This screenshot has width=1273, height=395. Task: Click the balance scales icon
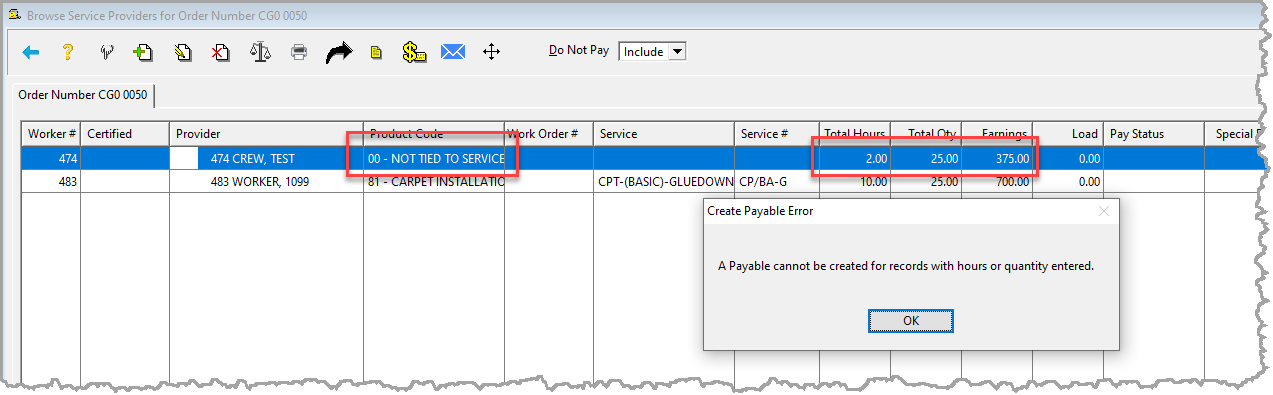coord(260,52)
